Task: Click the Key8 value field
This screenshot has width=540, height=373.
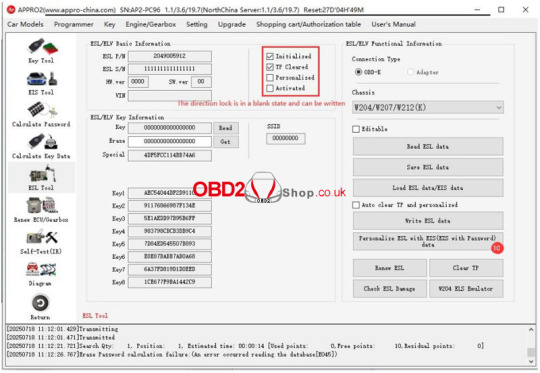Action: coord(170,282)
